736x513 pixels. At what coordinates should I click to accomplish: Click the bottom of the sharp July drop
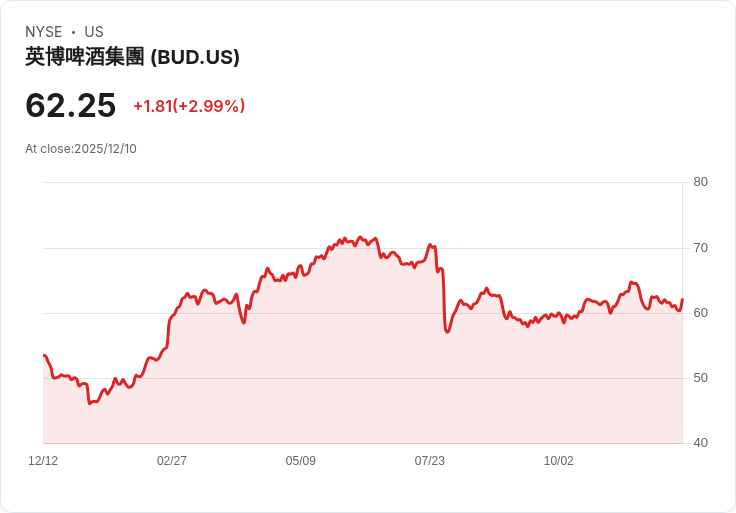tap(447, 331)
